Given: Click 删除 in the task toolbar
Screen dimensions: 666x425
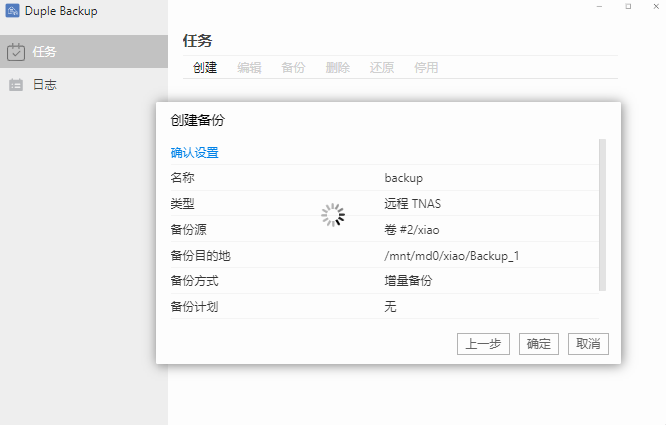Looking at the screenshot, I should pyautogui.click(x=338, y=68).
